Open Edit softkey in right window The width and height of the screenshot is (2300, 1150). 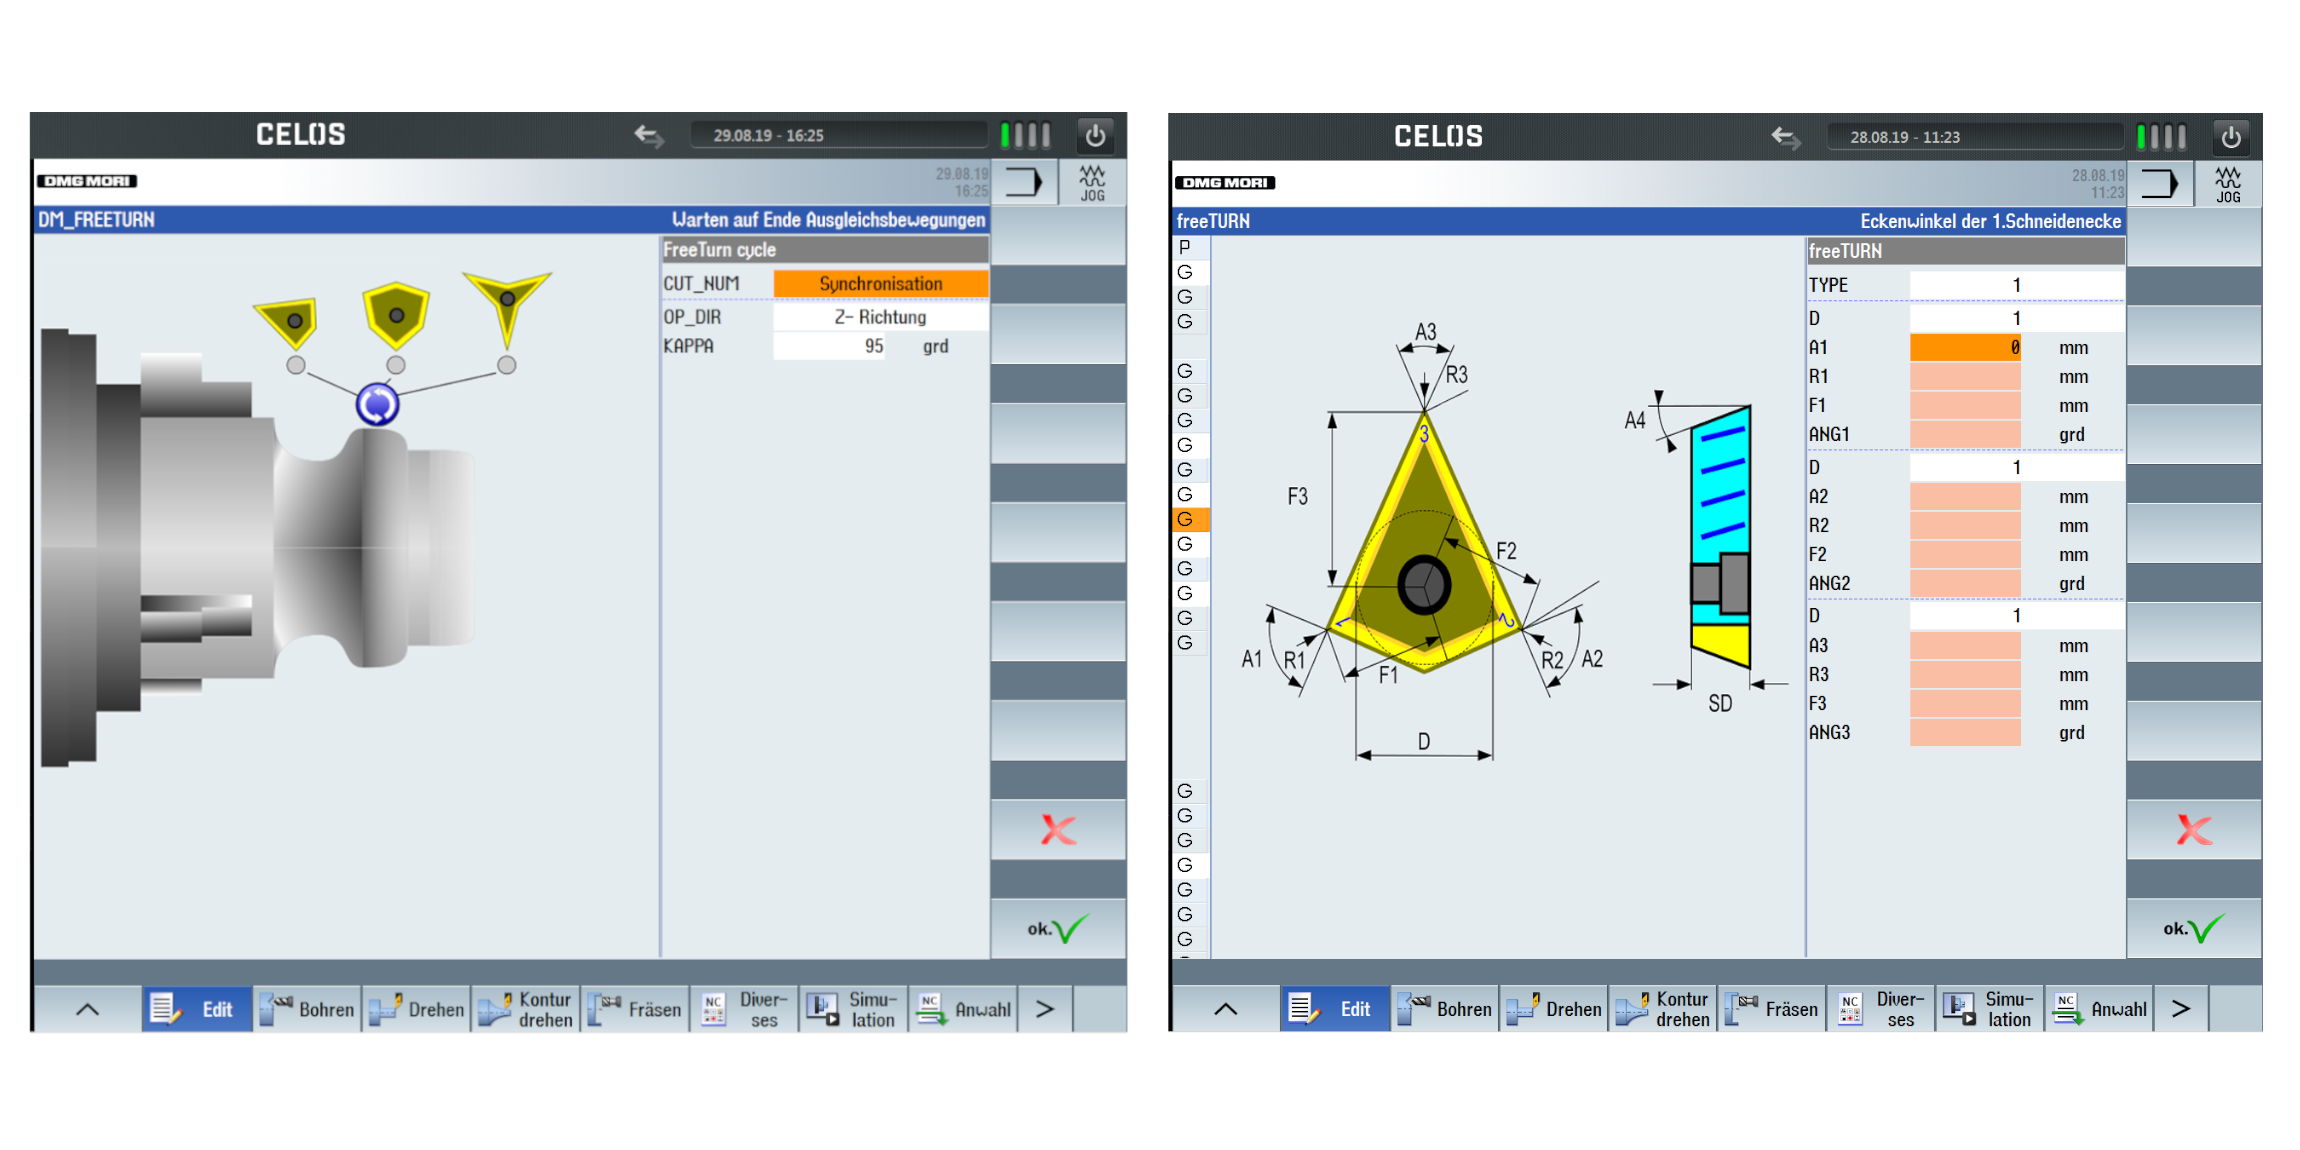pyautogui.click(x=1333, y=1009)
